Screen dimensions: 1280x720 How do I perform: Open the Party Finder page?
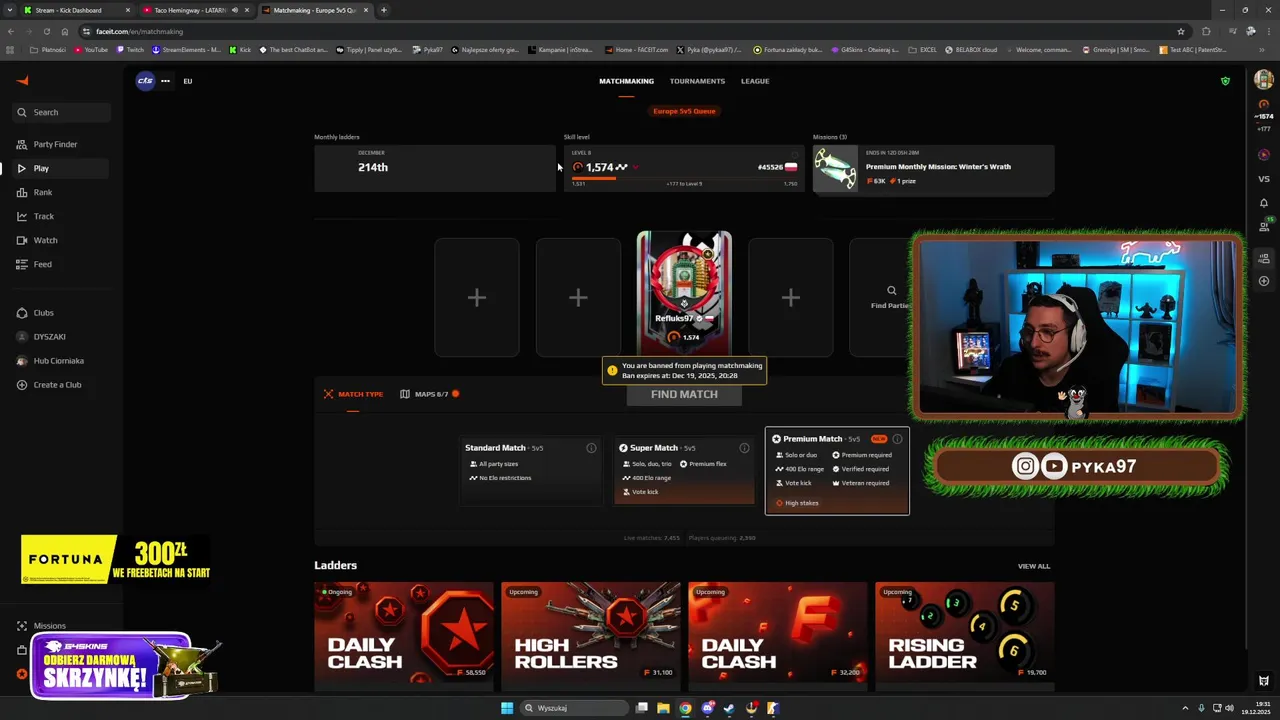(60, 144)
